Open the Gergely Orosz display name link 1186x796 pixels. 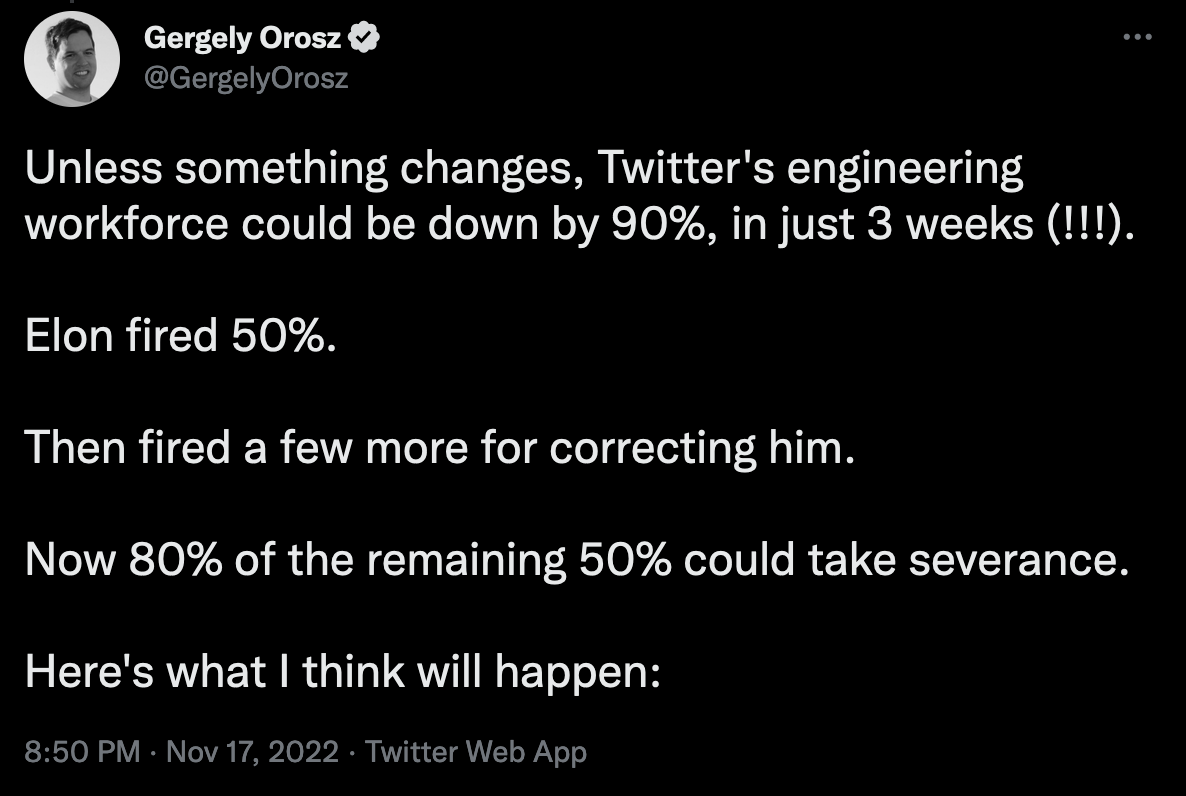pos(242,38)
